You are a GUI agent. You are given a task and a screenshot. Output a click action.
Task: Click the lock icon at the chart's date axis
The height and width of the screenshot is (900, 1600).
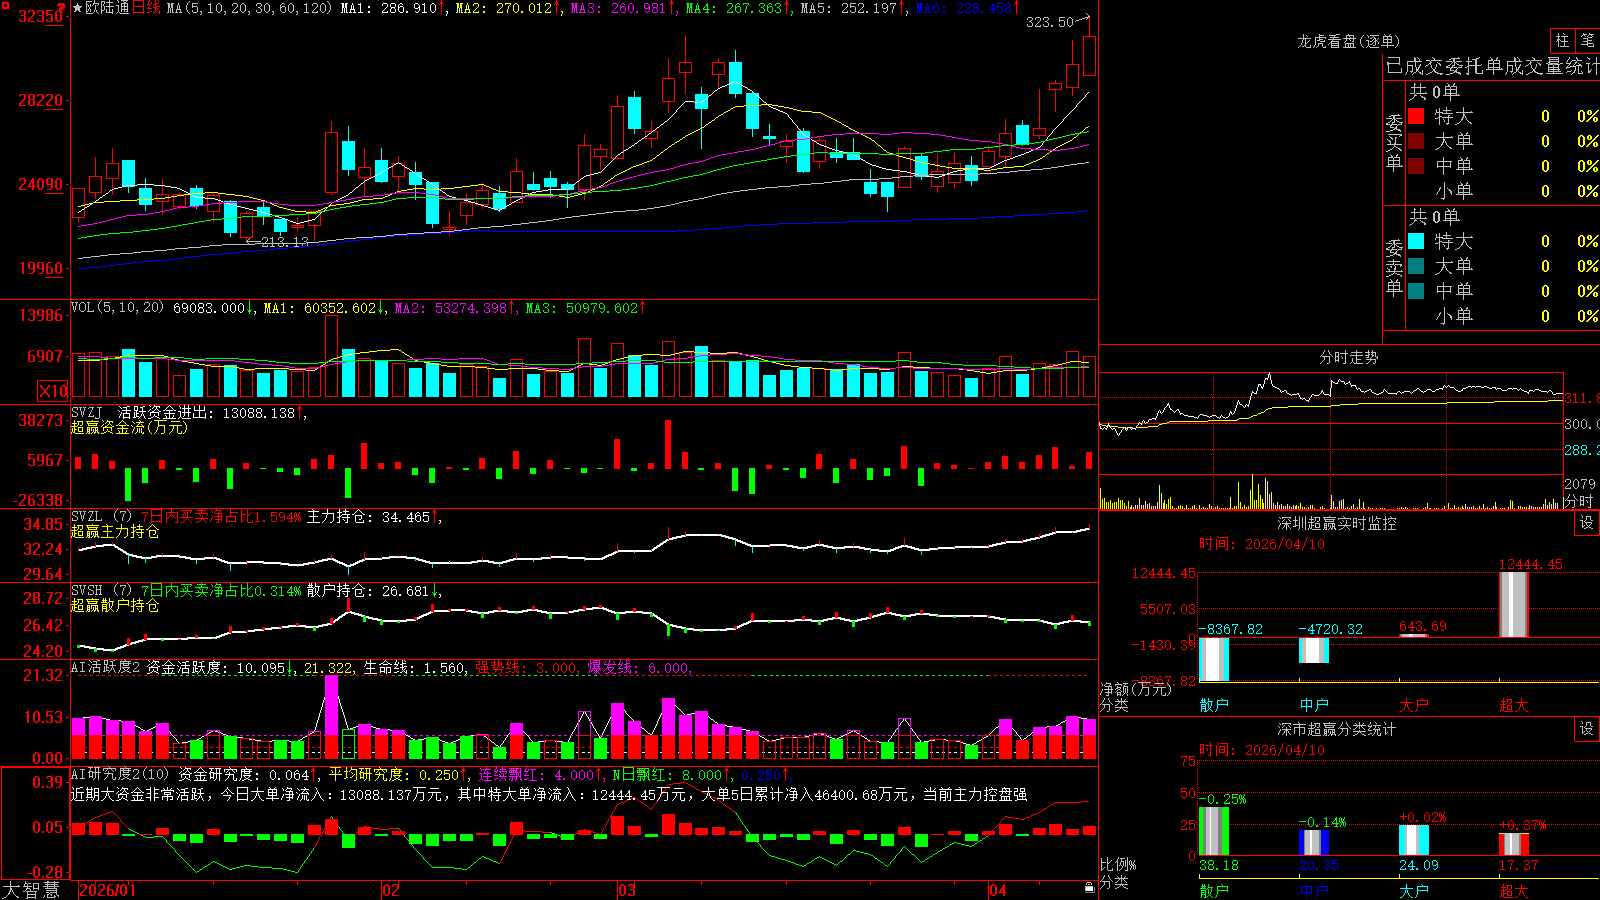(x=1089, y=888)
